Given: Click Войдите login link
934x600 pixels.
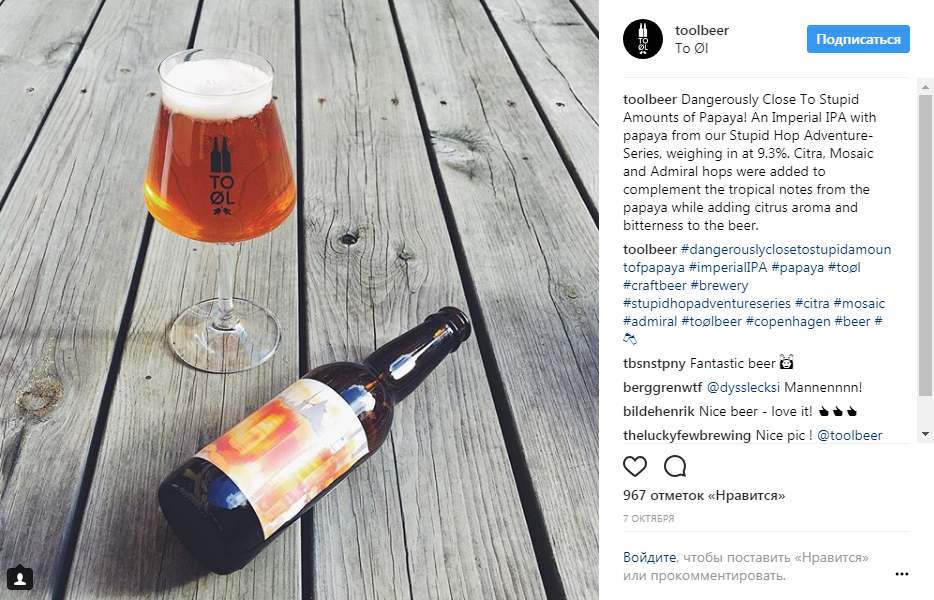Looking at the screenshot, I should point(649,558).
